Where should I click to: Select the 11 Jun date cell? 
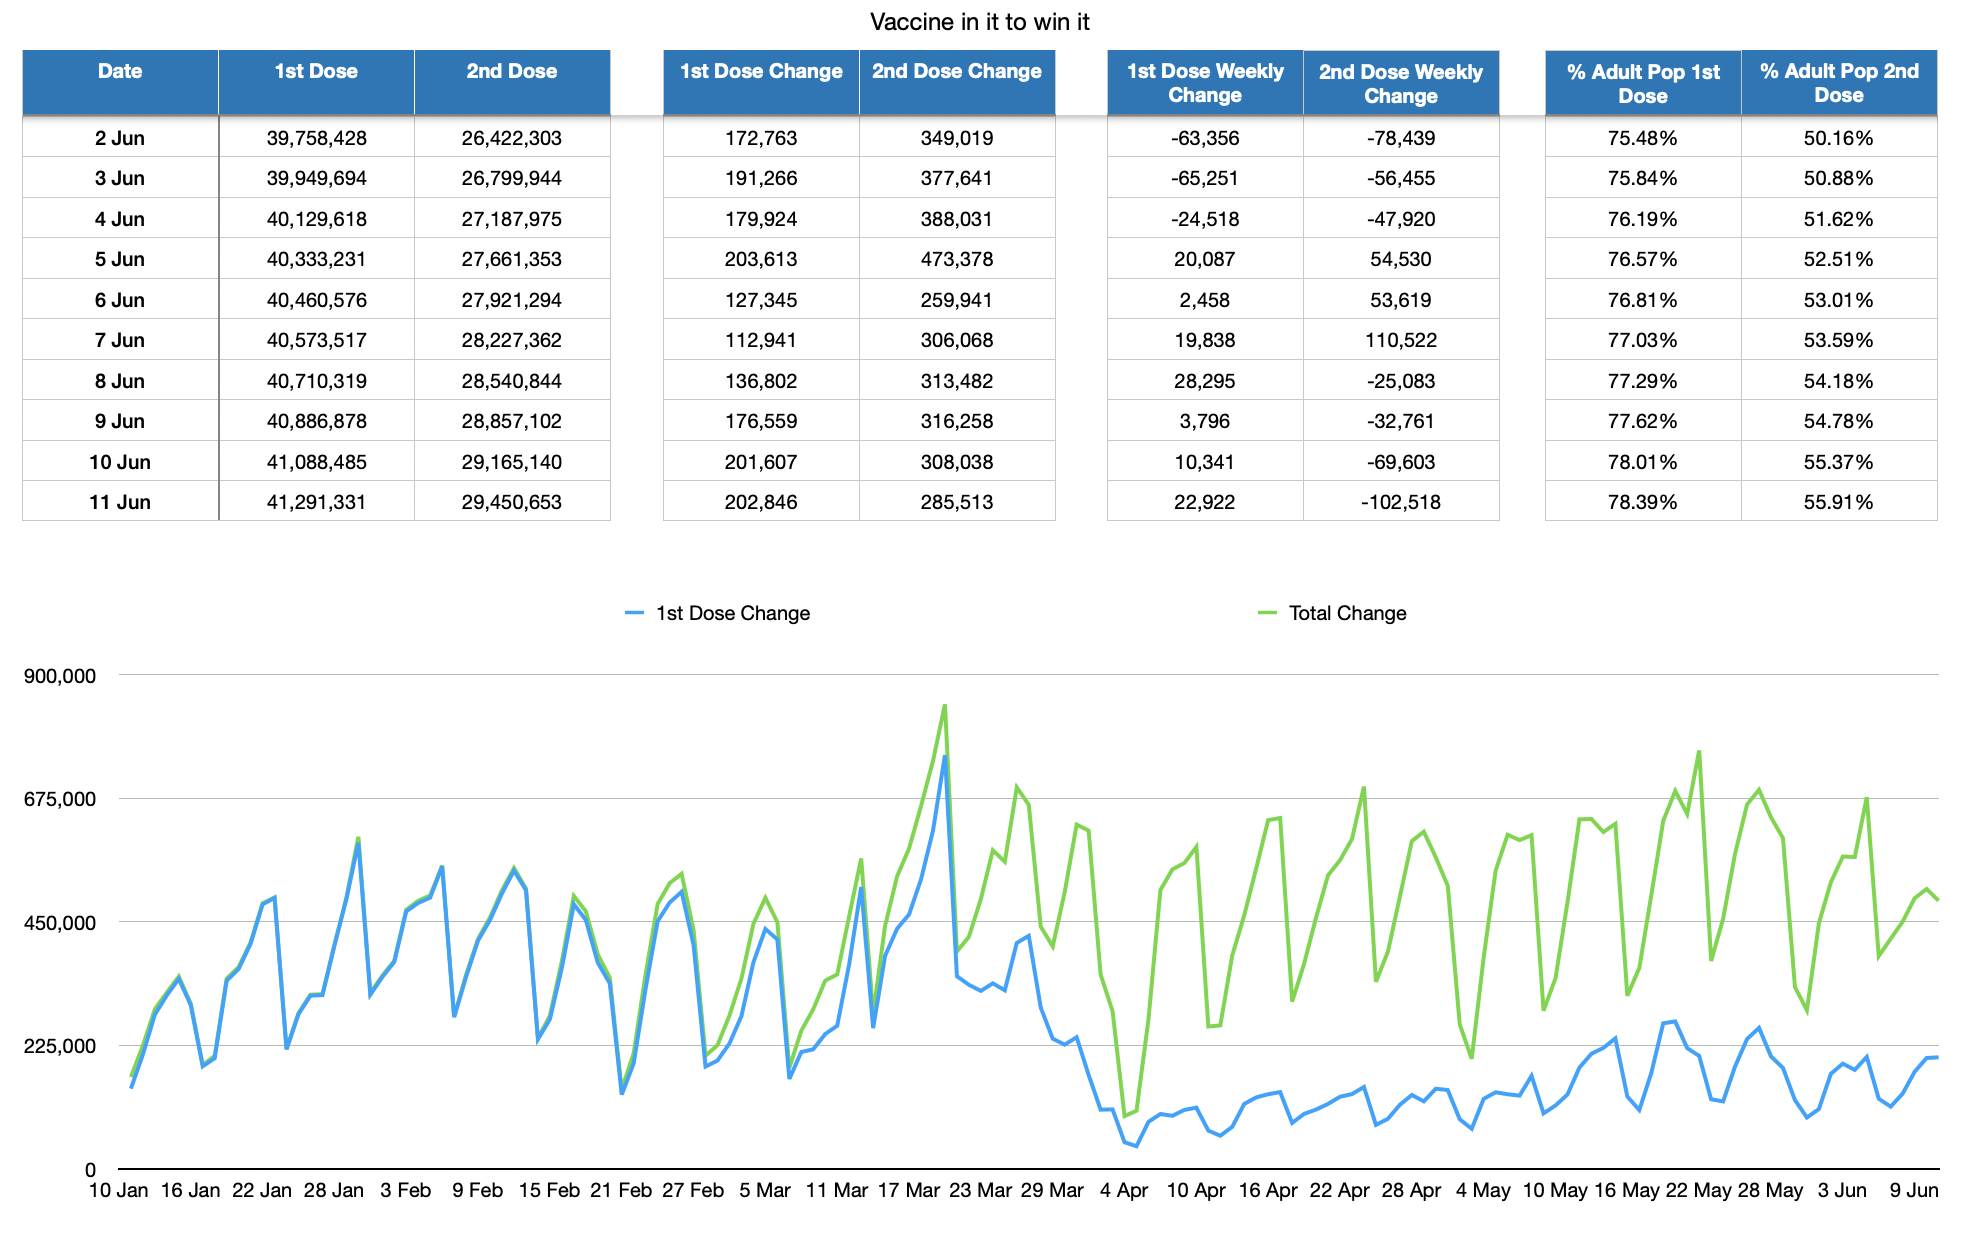[120, 502]
